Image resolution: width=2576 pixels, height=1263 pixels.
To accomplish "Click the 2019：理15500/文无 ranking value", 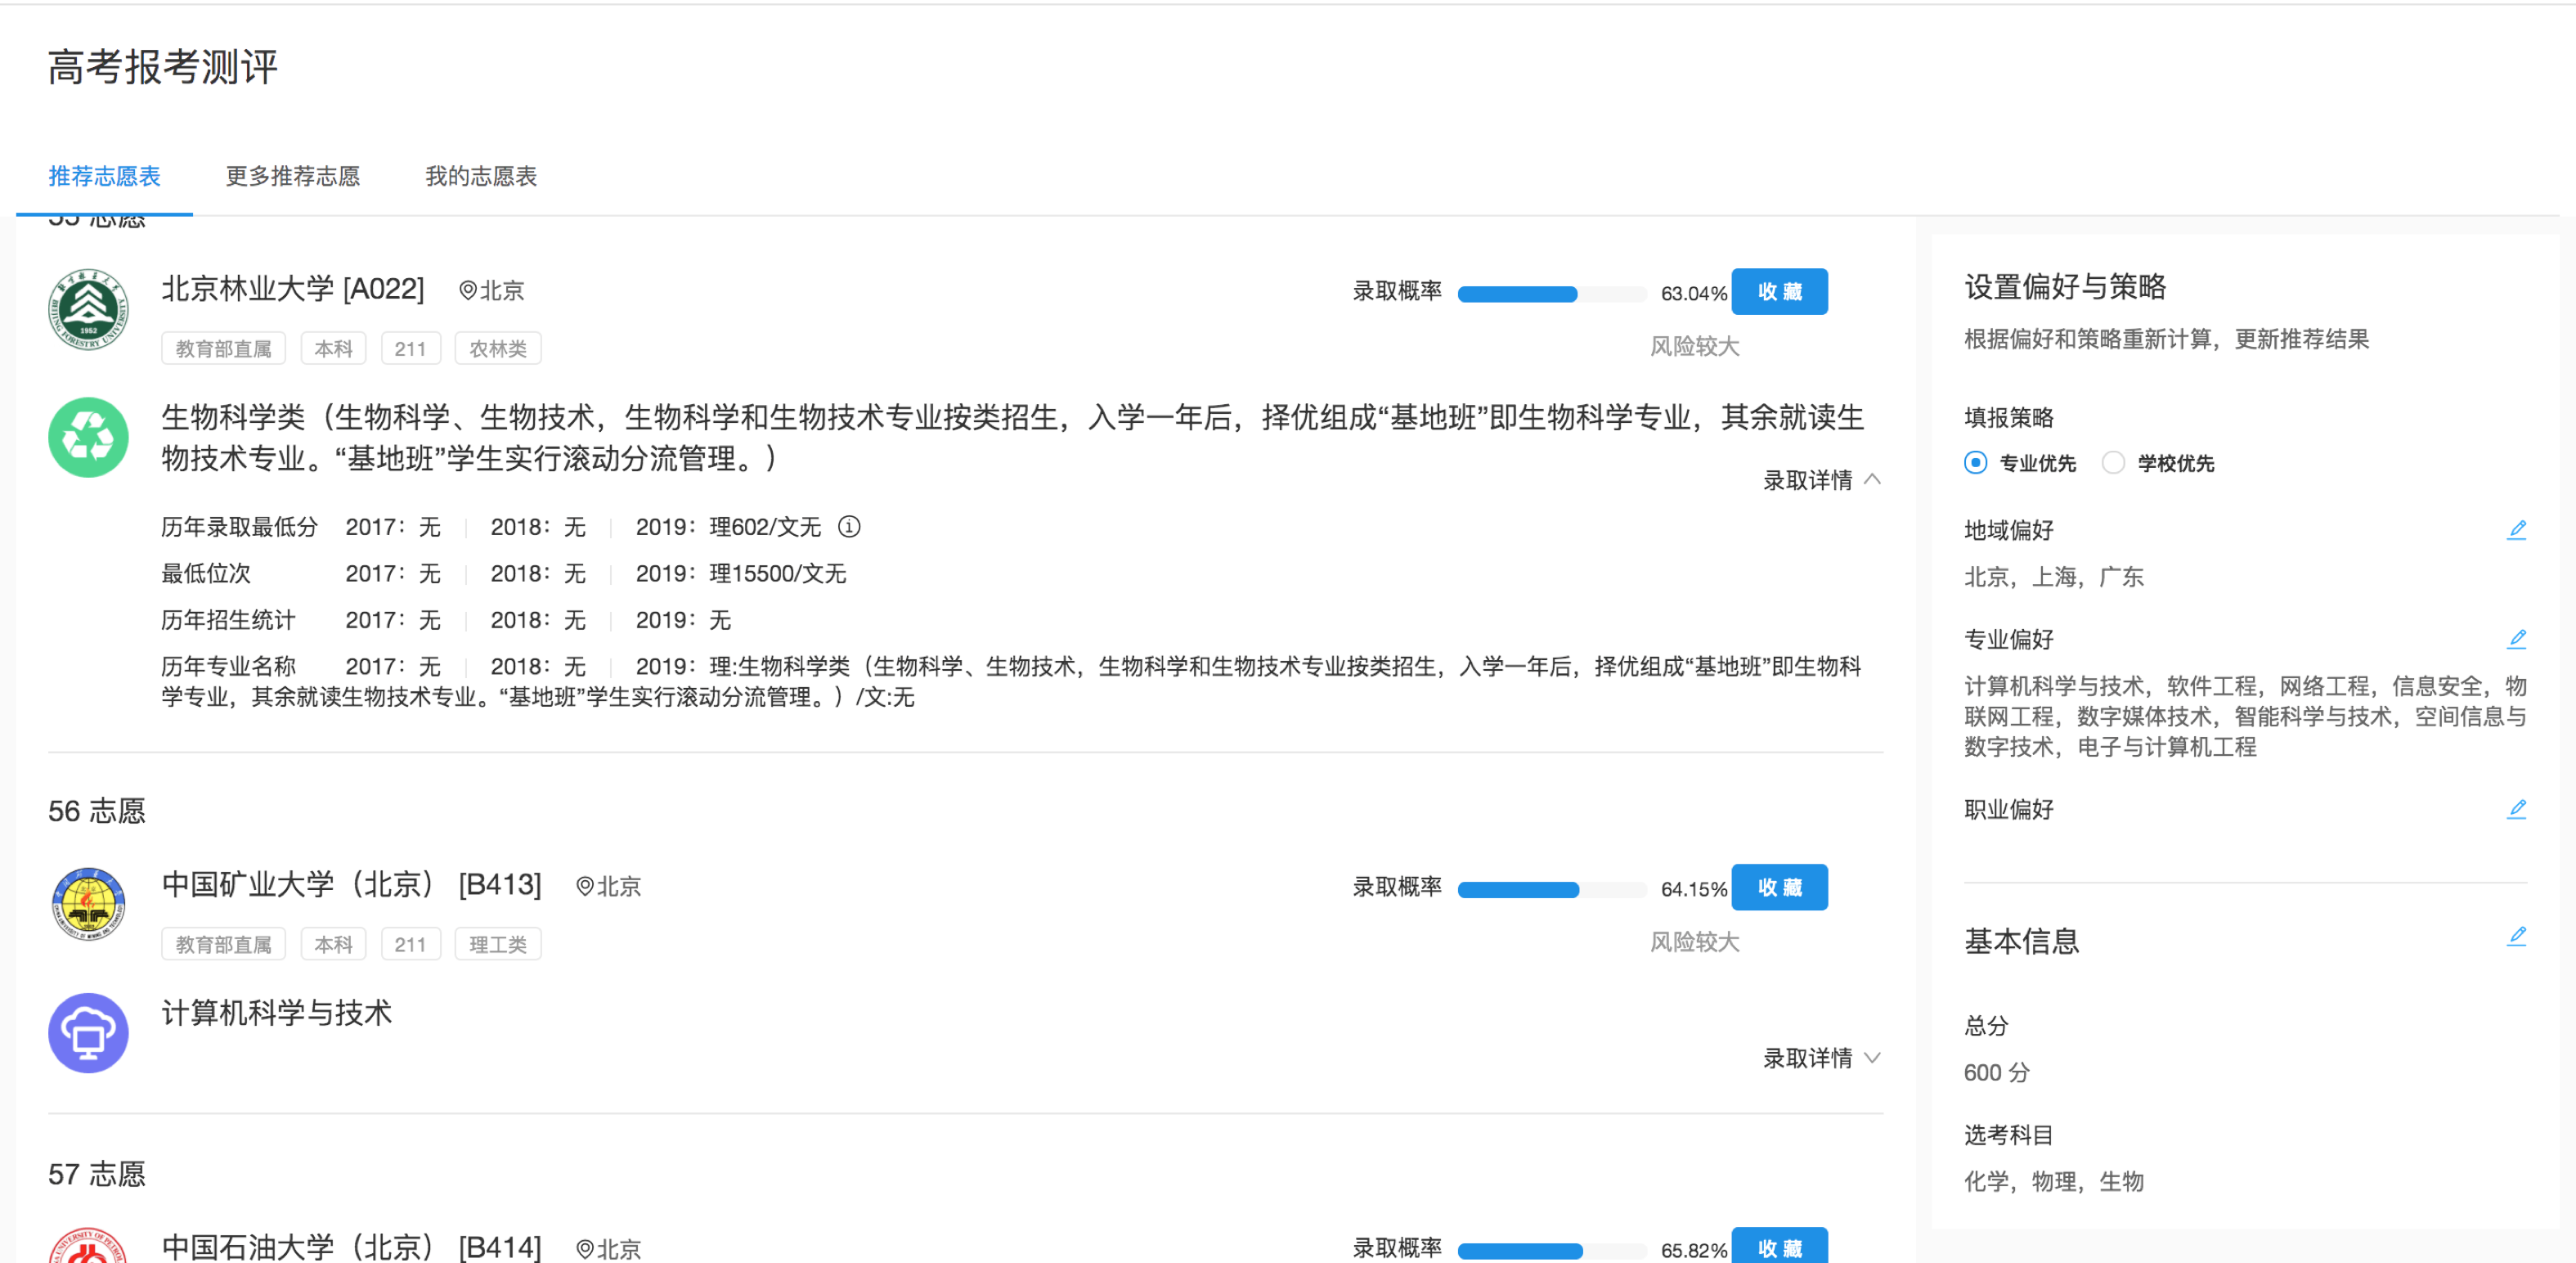I will [741, 573].
